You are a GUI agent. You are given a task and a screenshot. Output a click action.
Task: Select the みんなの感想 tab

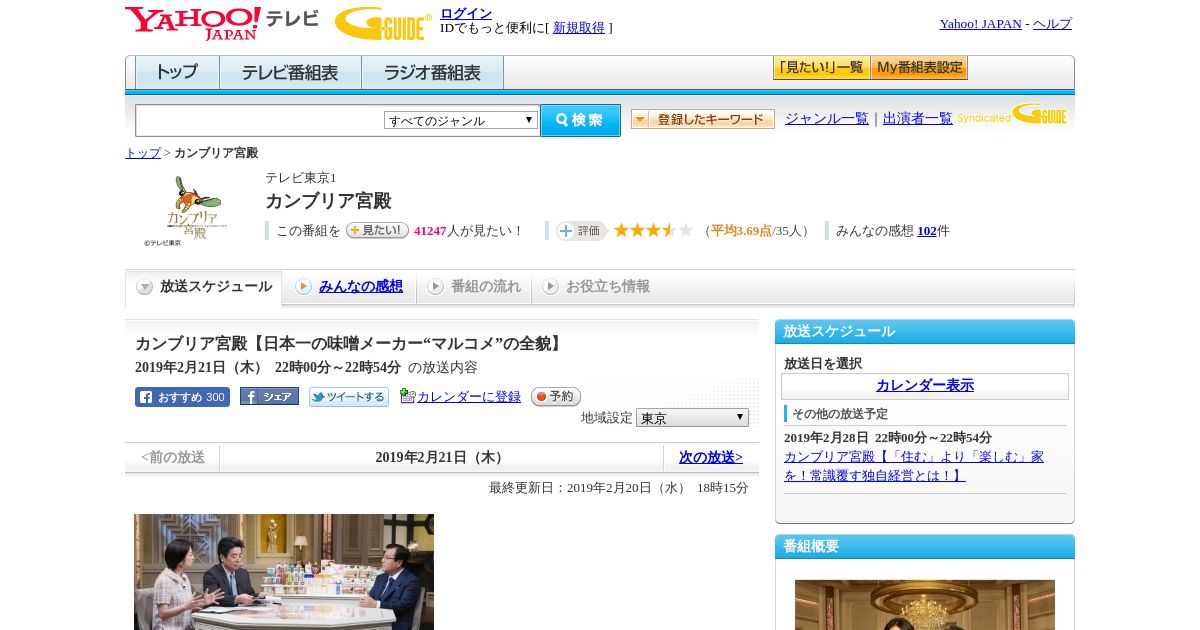click(x=349, y=287)
